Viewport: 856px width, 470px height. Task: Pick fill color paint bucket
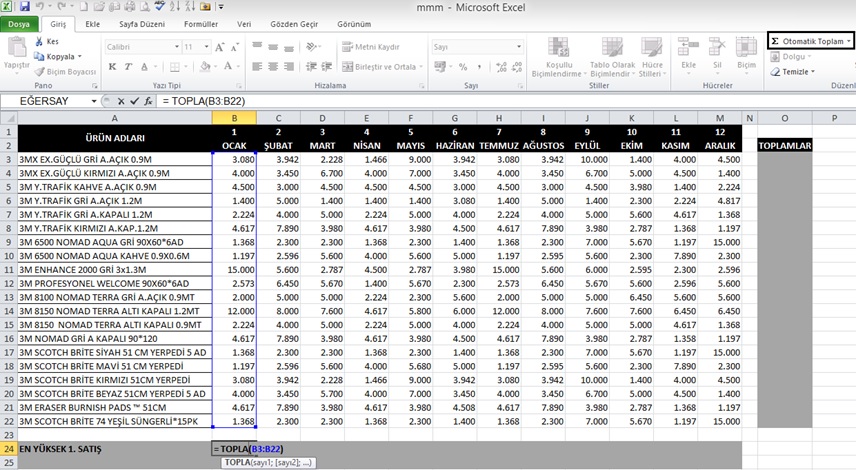point(205,67)
